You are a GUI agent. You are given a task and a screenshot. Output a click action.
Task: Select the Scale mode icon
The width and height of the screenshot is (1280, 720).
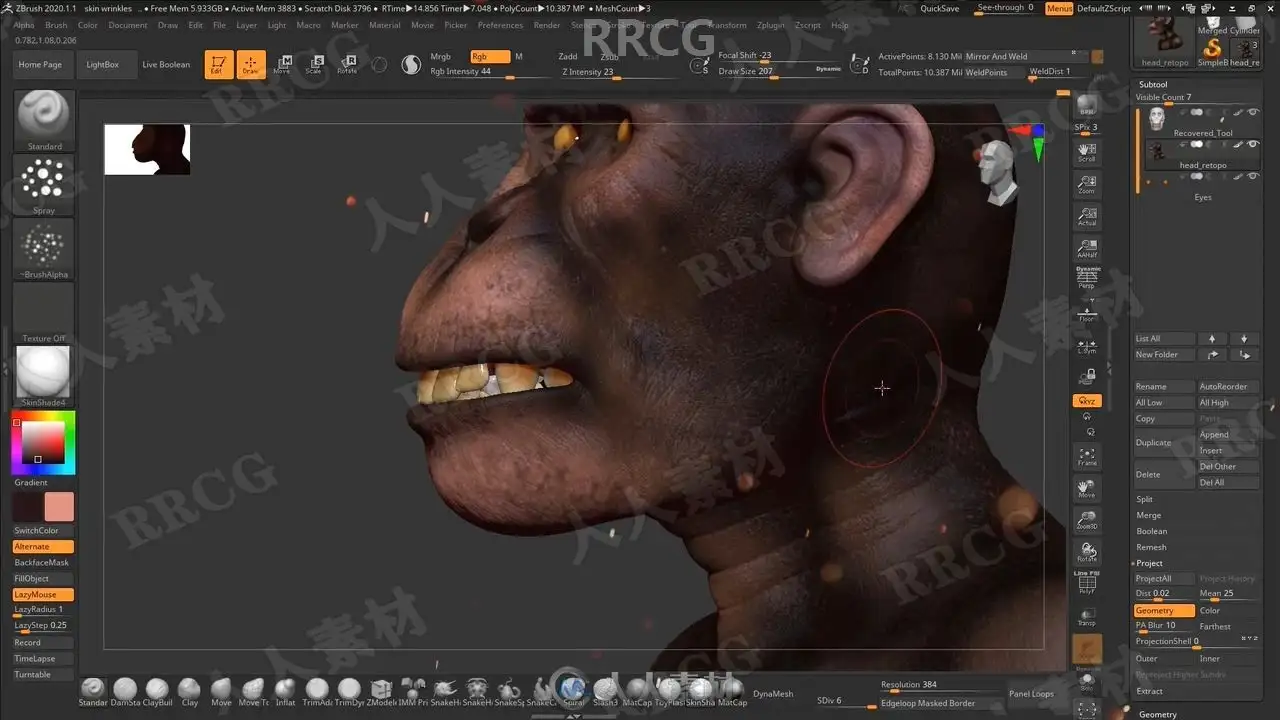[x=314, y=64]
